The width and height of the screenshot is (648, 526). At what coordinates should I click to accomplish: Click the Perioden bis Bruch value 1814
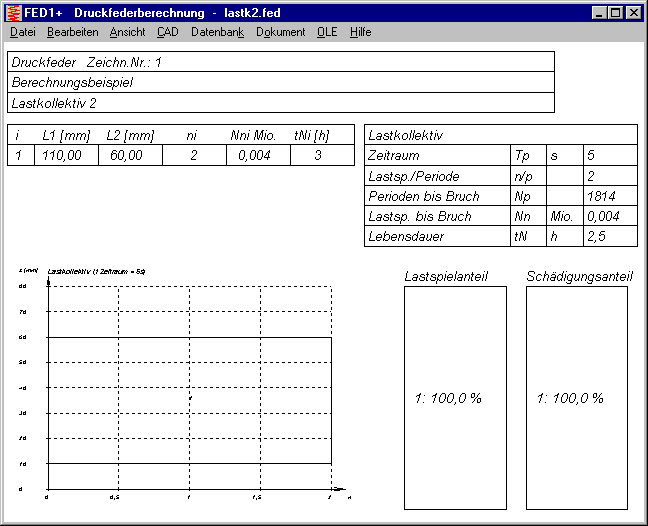pos(610,196)
